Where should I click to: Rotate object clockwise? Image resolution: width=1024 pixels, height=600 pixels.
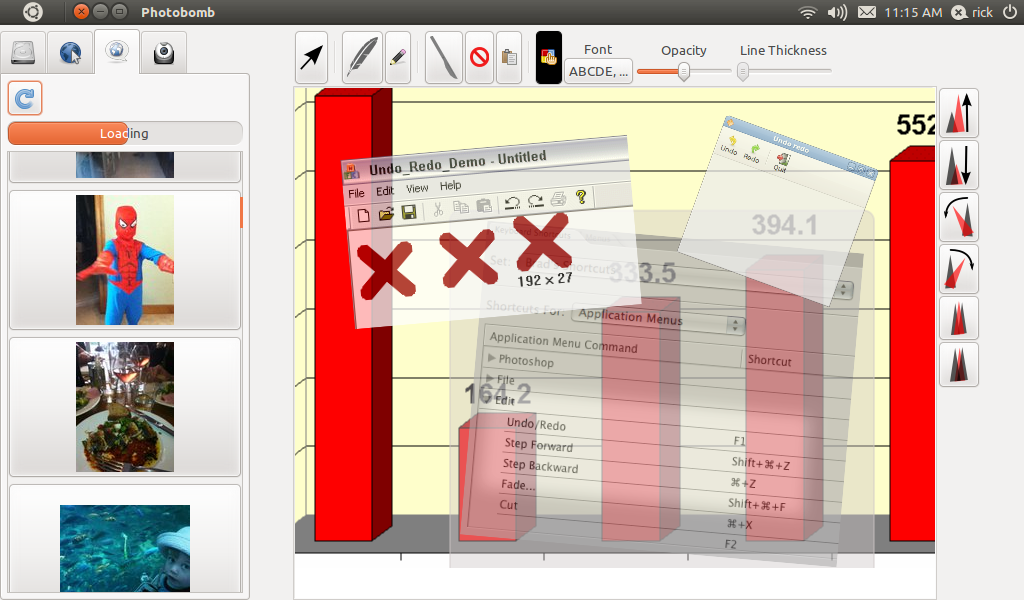pyautogui.click(x=959, y=269)
